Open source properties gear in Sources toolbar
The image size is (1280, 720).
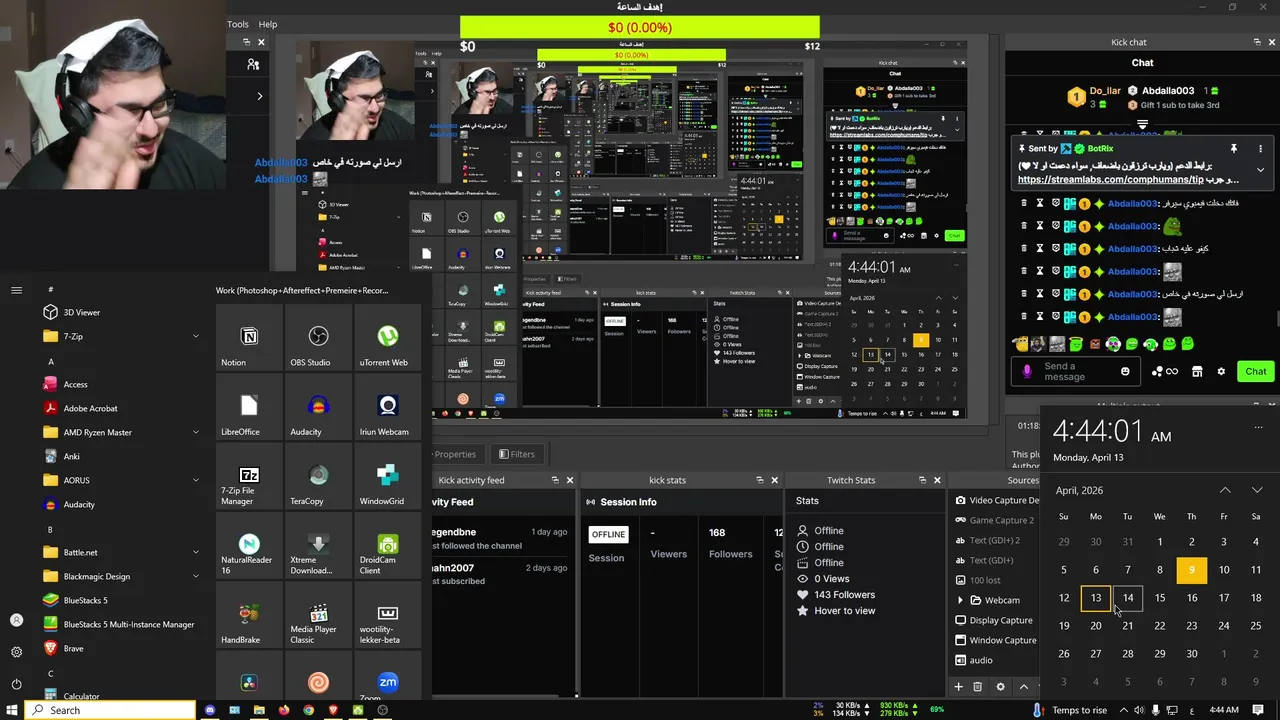1000,687
